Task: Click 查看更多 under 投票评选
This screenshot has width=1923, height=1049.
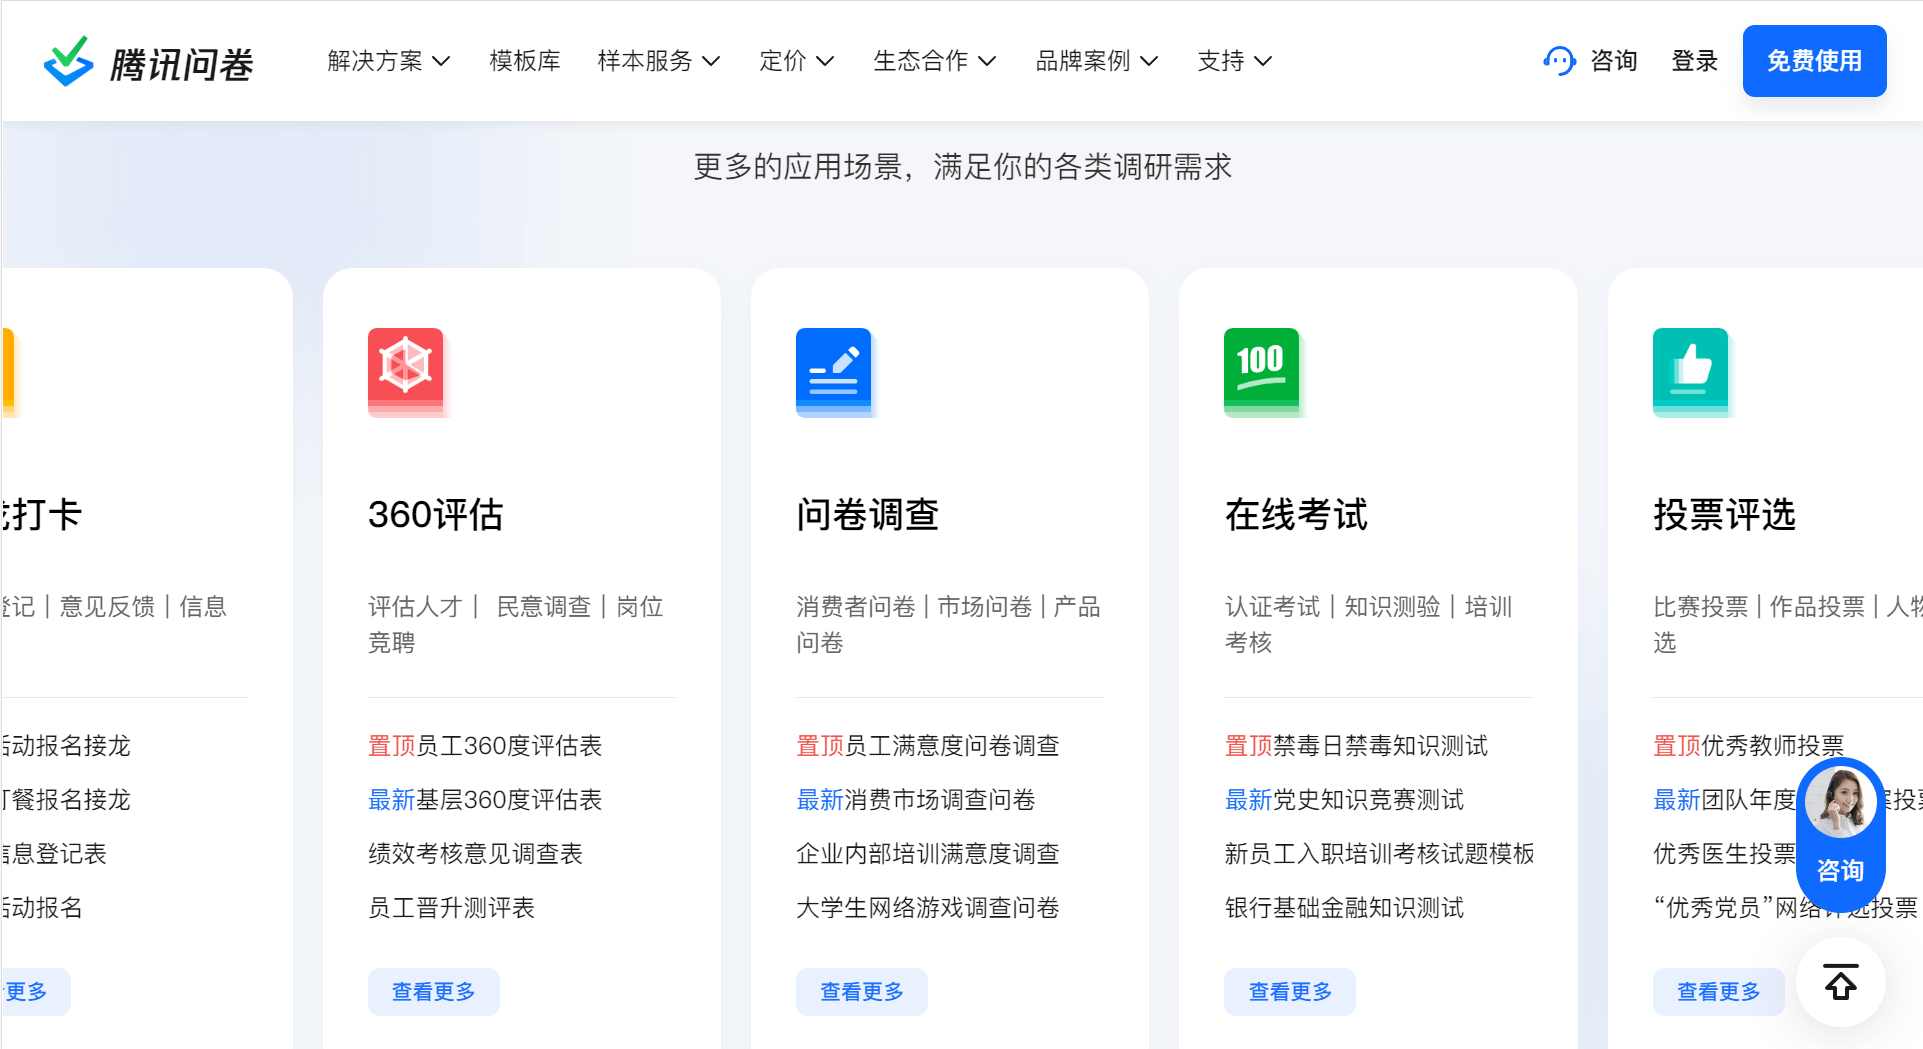Action: point(1719,991)
